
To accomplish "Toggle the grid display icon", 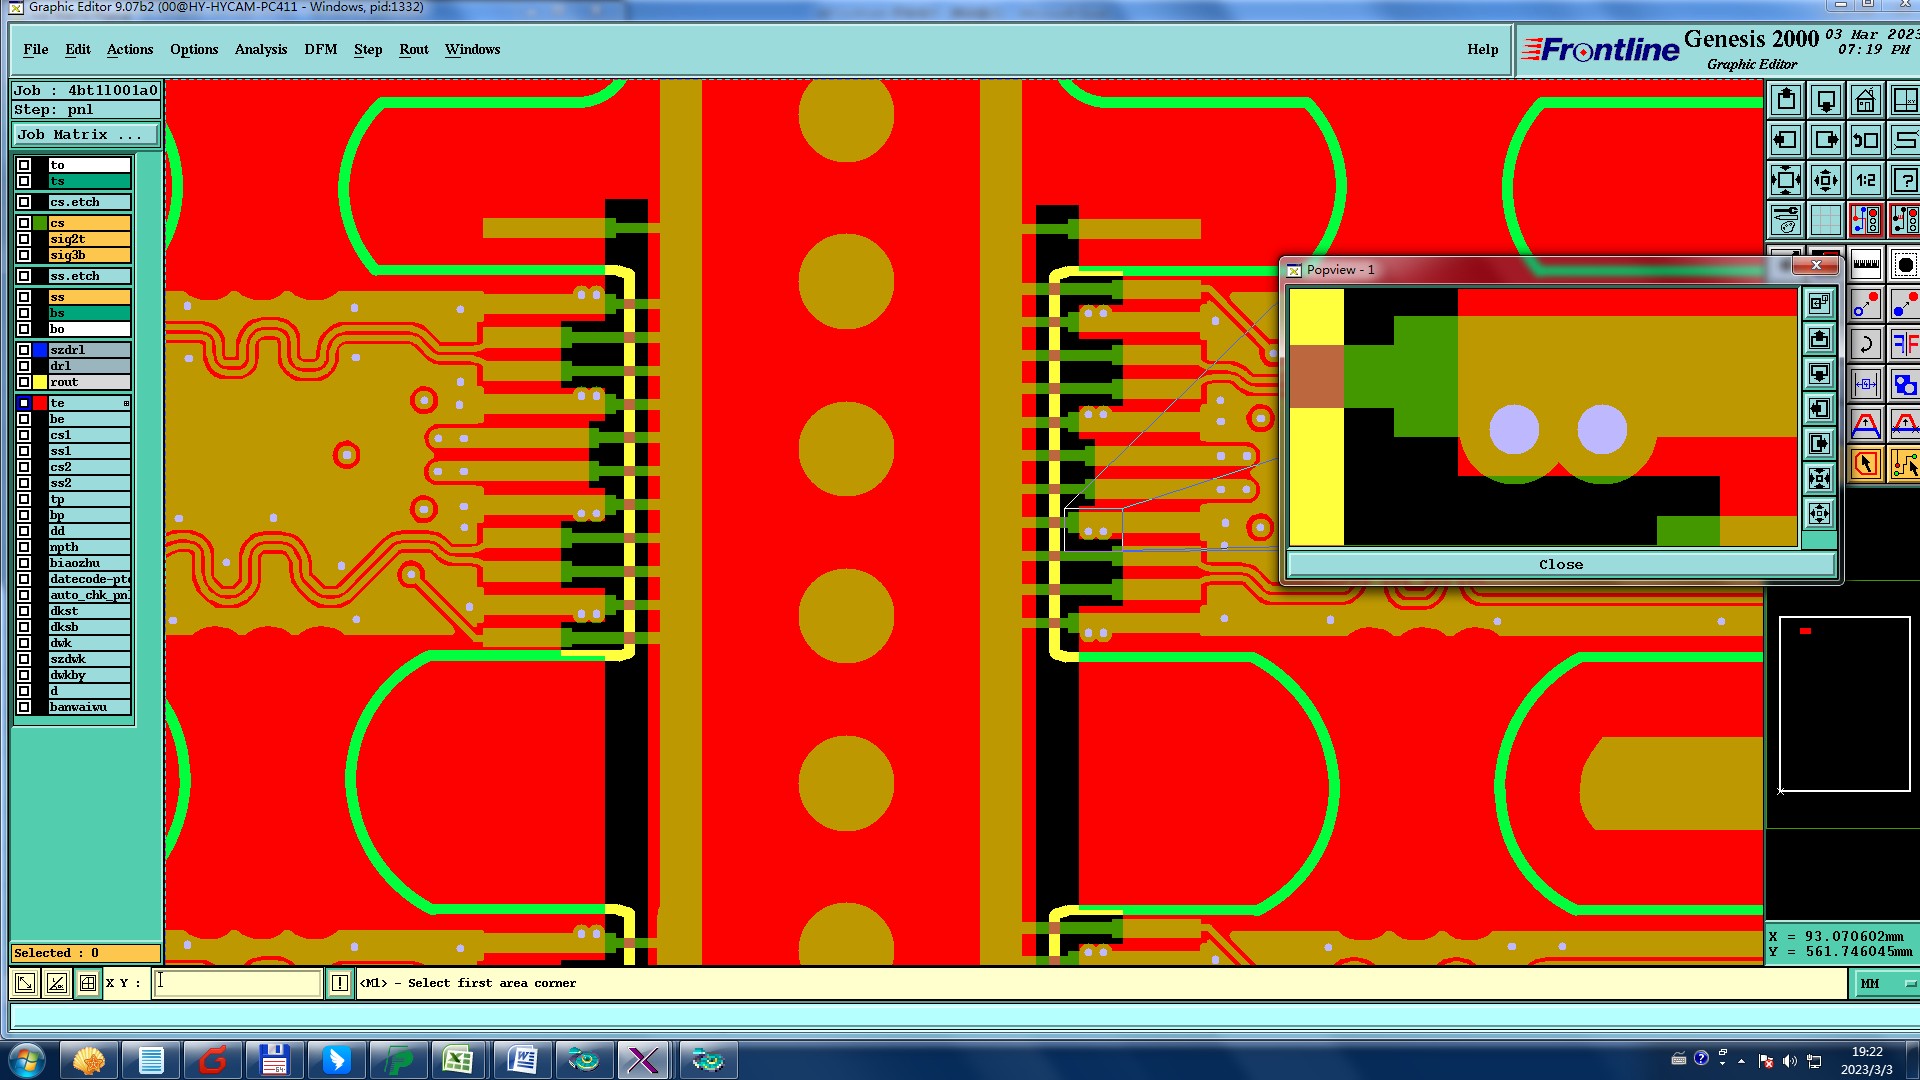I will point(1825,220).
